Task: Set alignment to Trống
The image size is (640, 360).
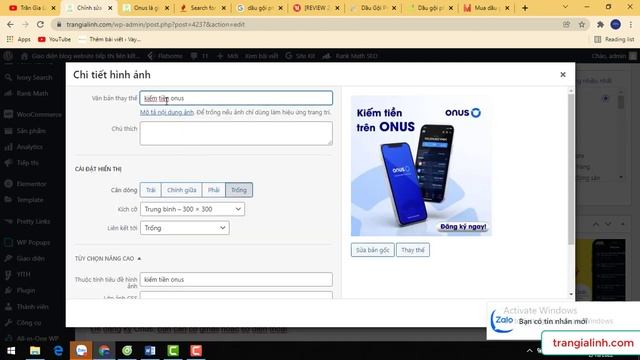Action: pos(239,190)
